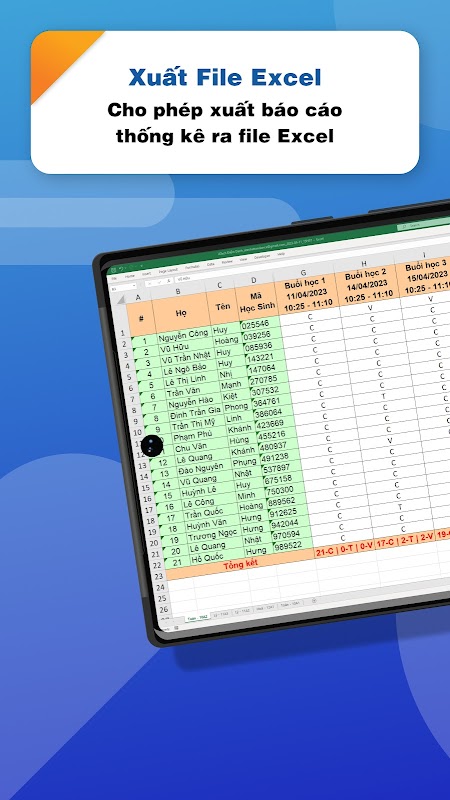The width and height of the screenshot is (450, 800).
Task: Select student code cell '989522'
Action: point(288,546)
